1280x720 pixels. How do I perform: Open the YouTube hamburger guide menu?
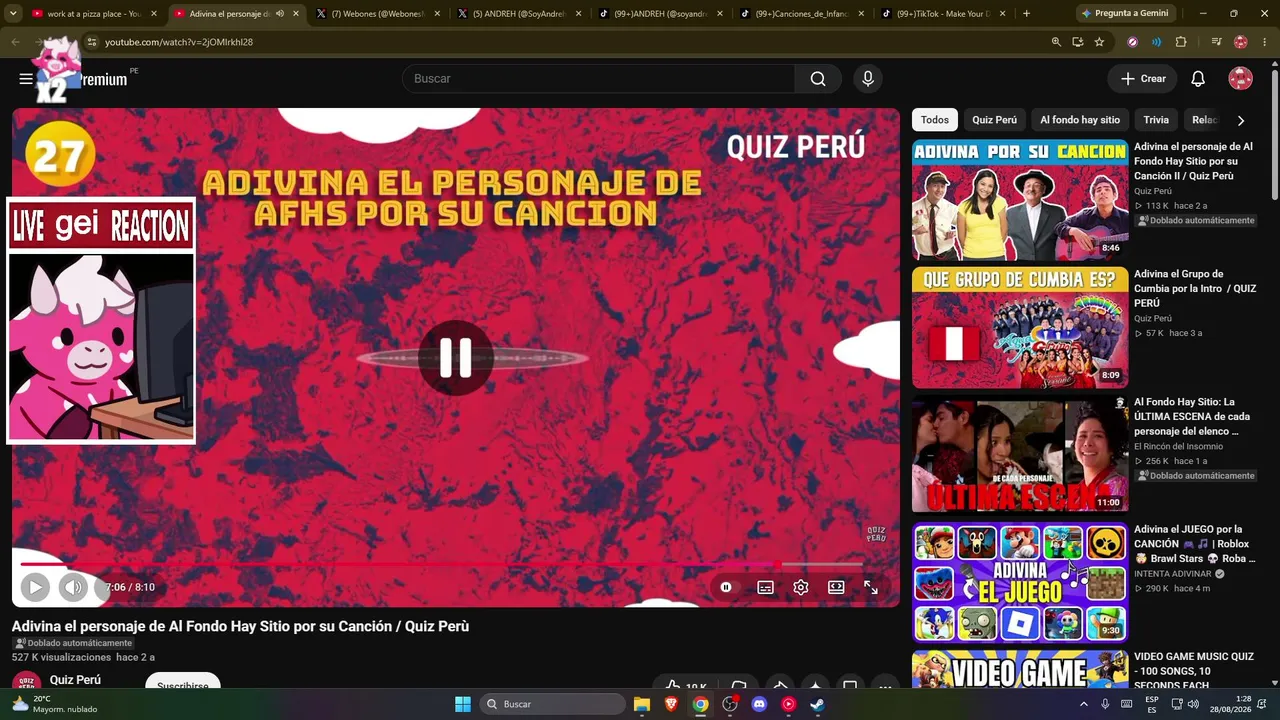[x=26, y=79]
